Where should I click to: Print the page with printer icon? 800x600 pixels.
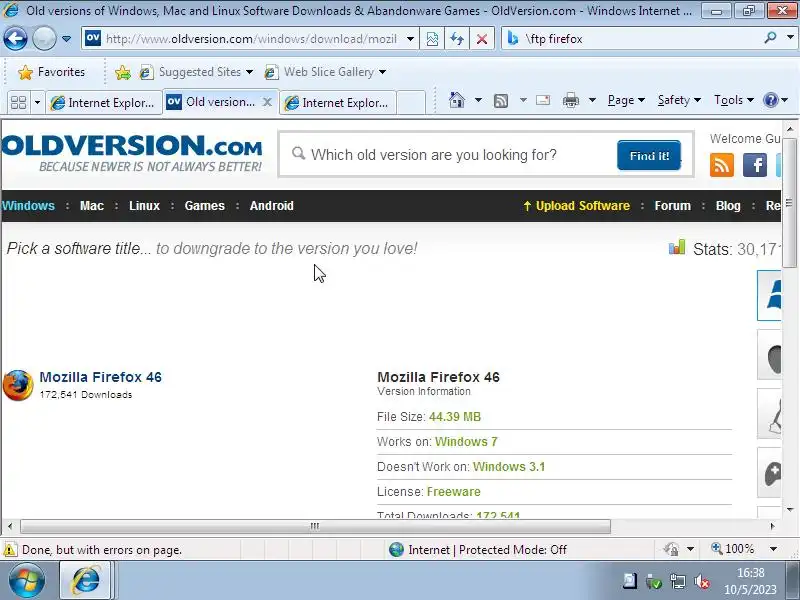point(570,100)
